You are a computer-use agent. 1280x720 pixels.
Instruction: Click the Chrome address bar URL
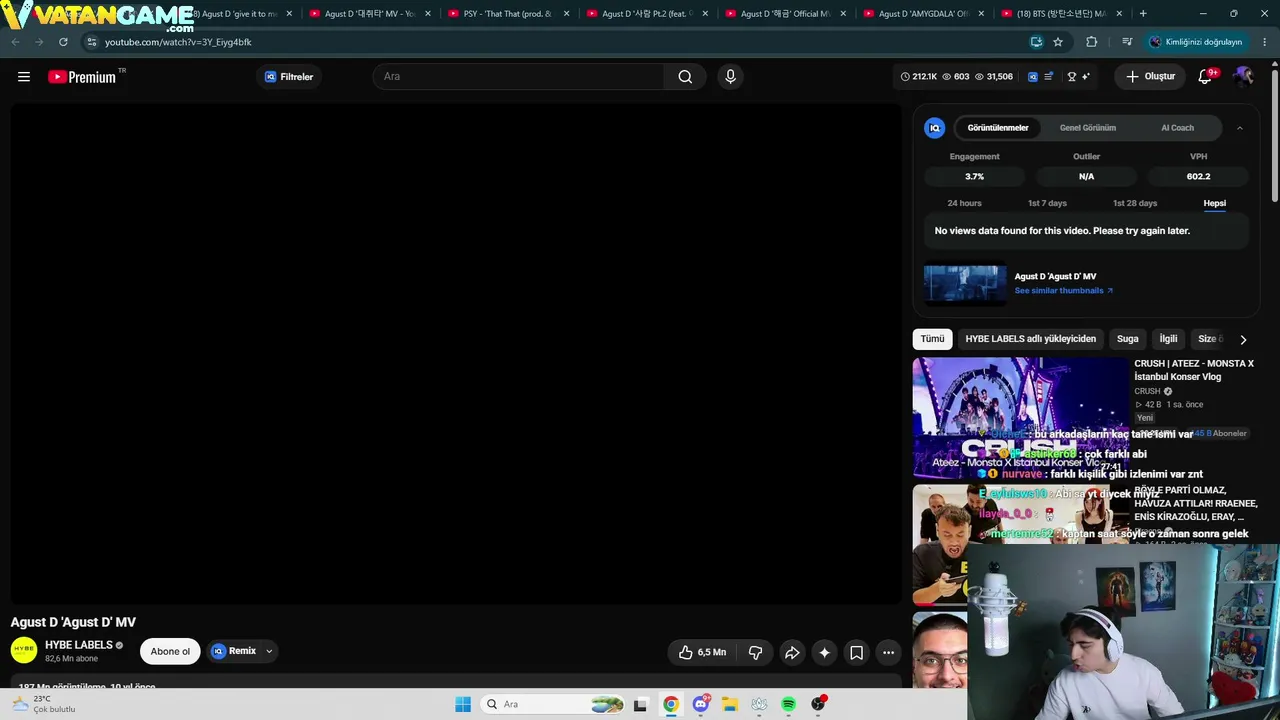[x=178, y=42]
